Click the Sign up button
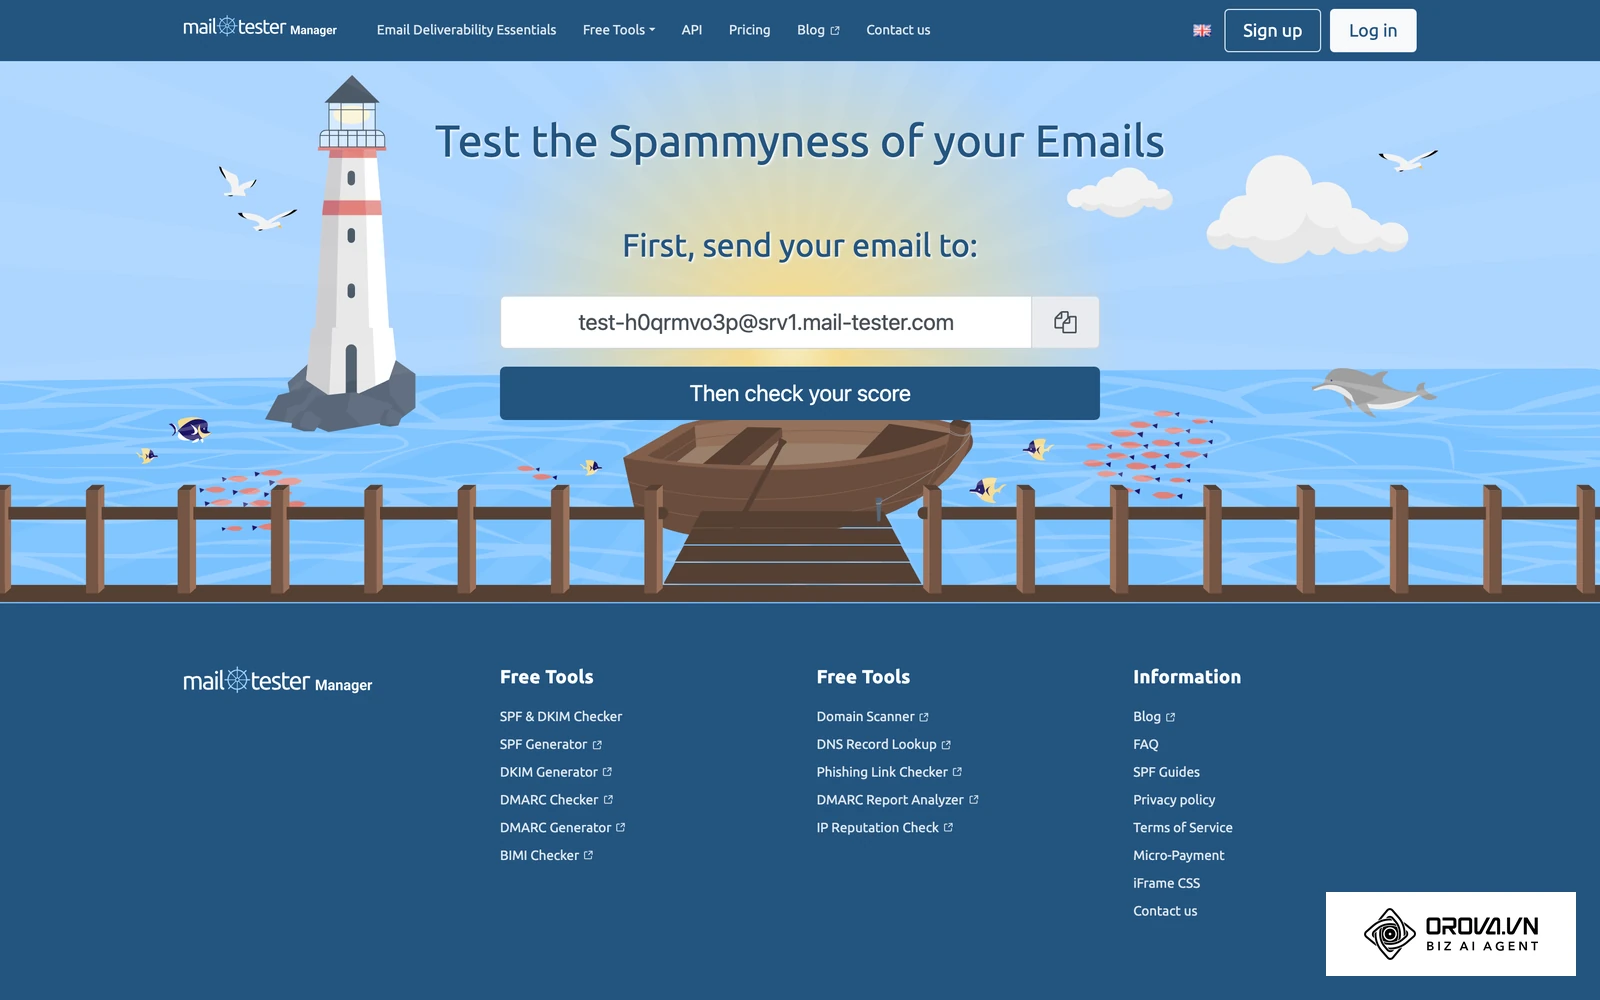Screen dimensions: 1600x1000 [1272, 30]
